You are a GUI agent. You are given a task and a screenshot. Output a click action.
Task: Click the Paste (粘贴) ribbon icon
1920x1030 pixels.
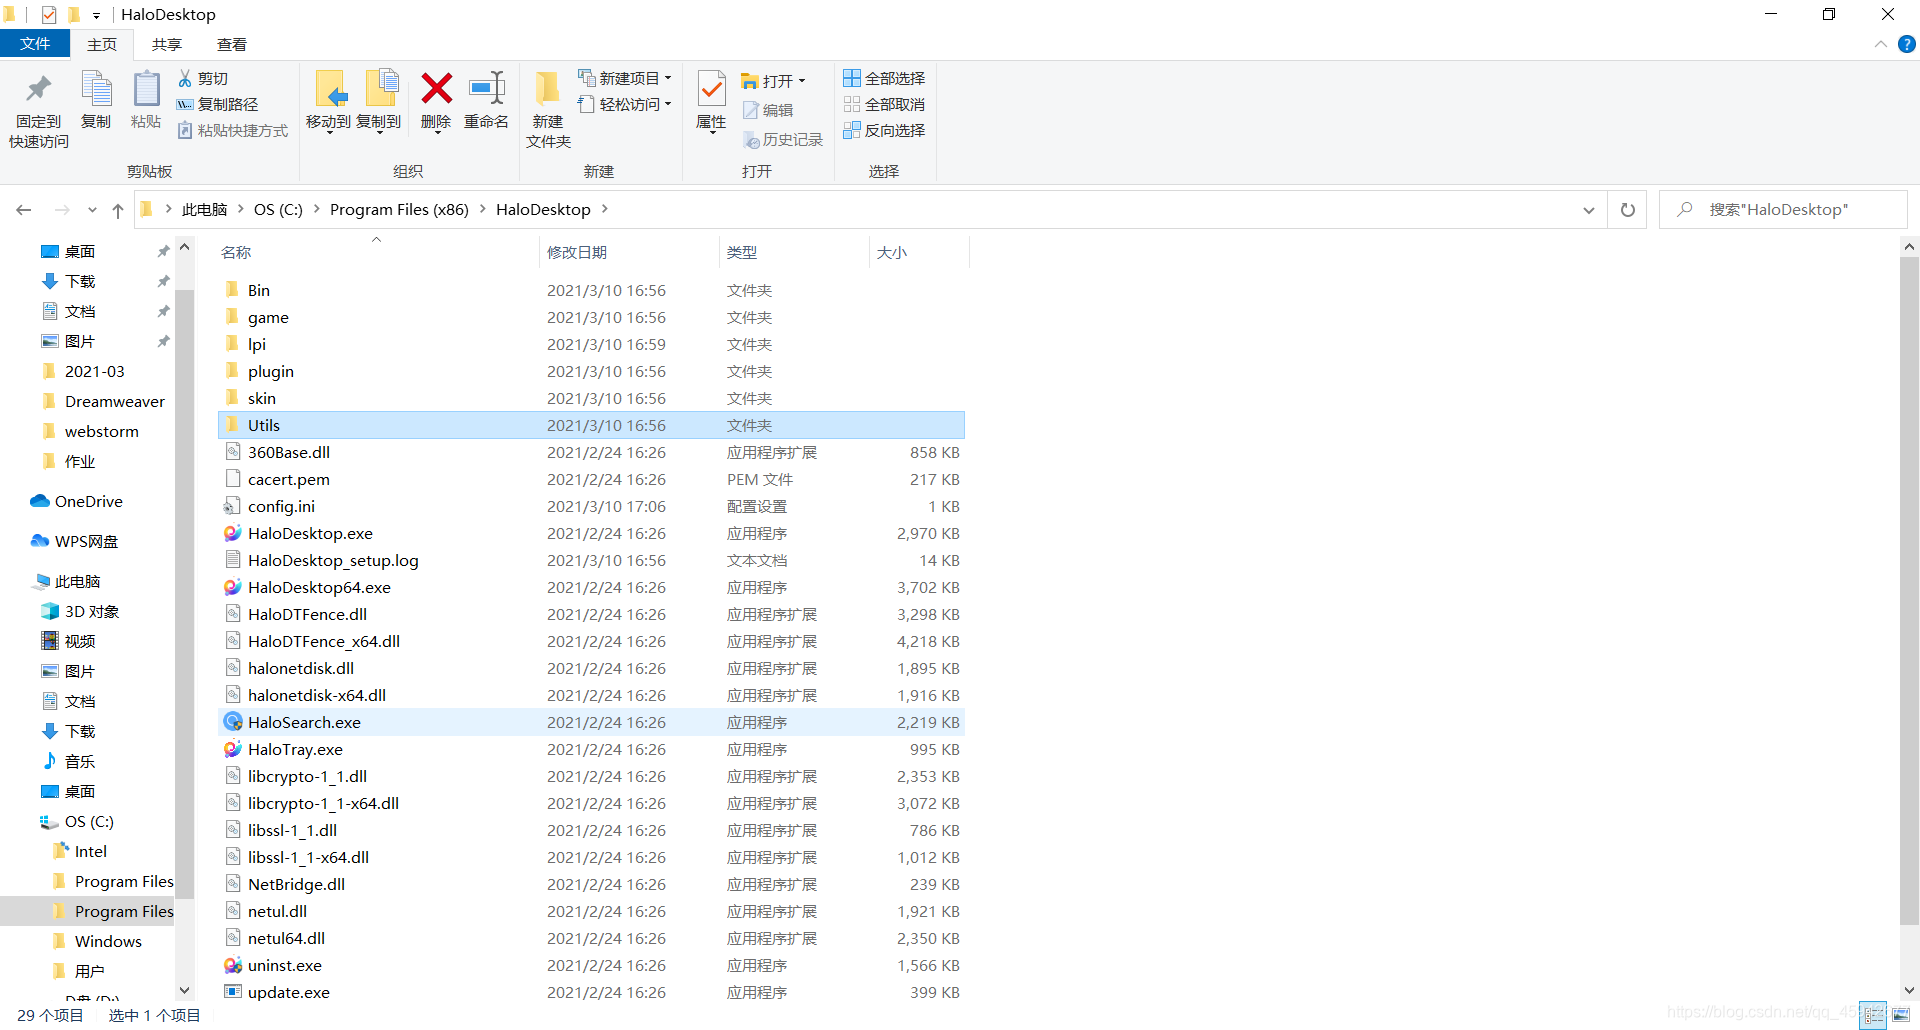point(146,90)
